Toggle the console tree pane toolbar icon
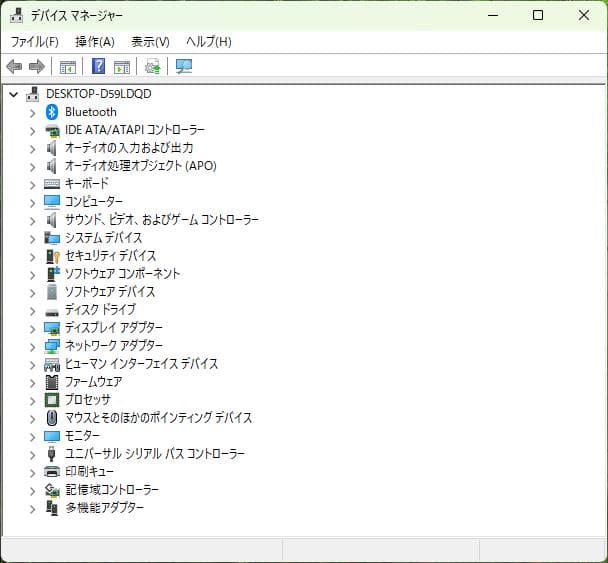This screenshot has height=563, width=608. 68,67
